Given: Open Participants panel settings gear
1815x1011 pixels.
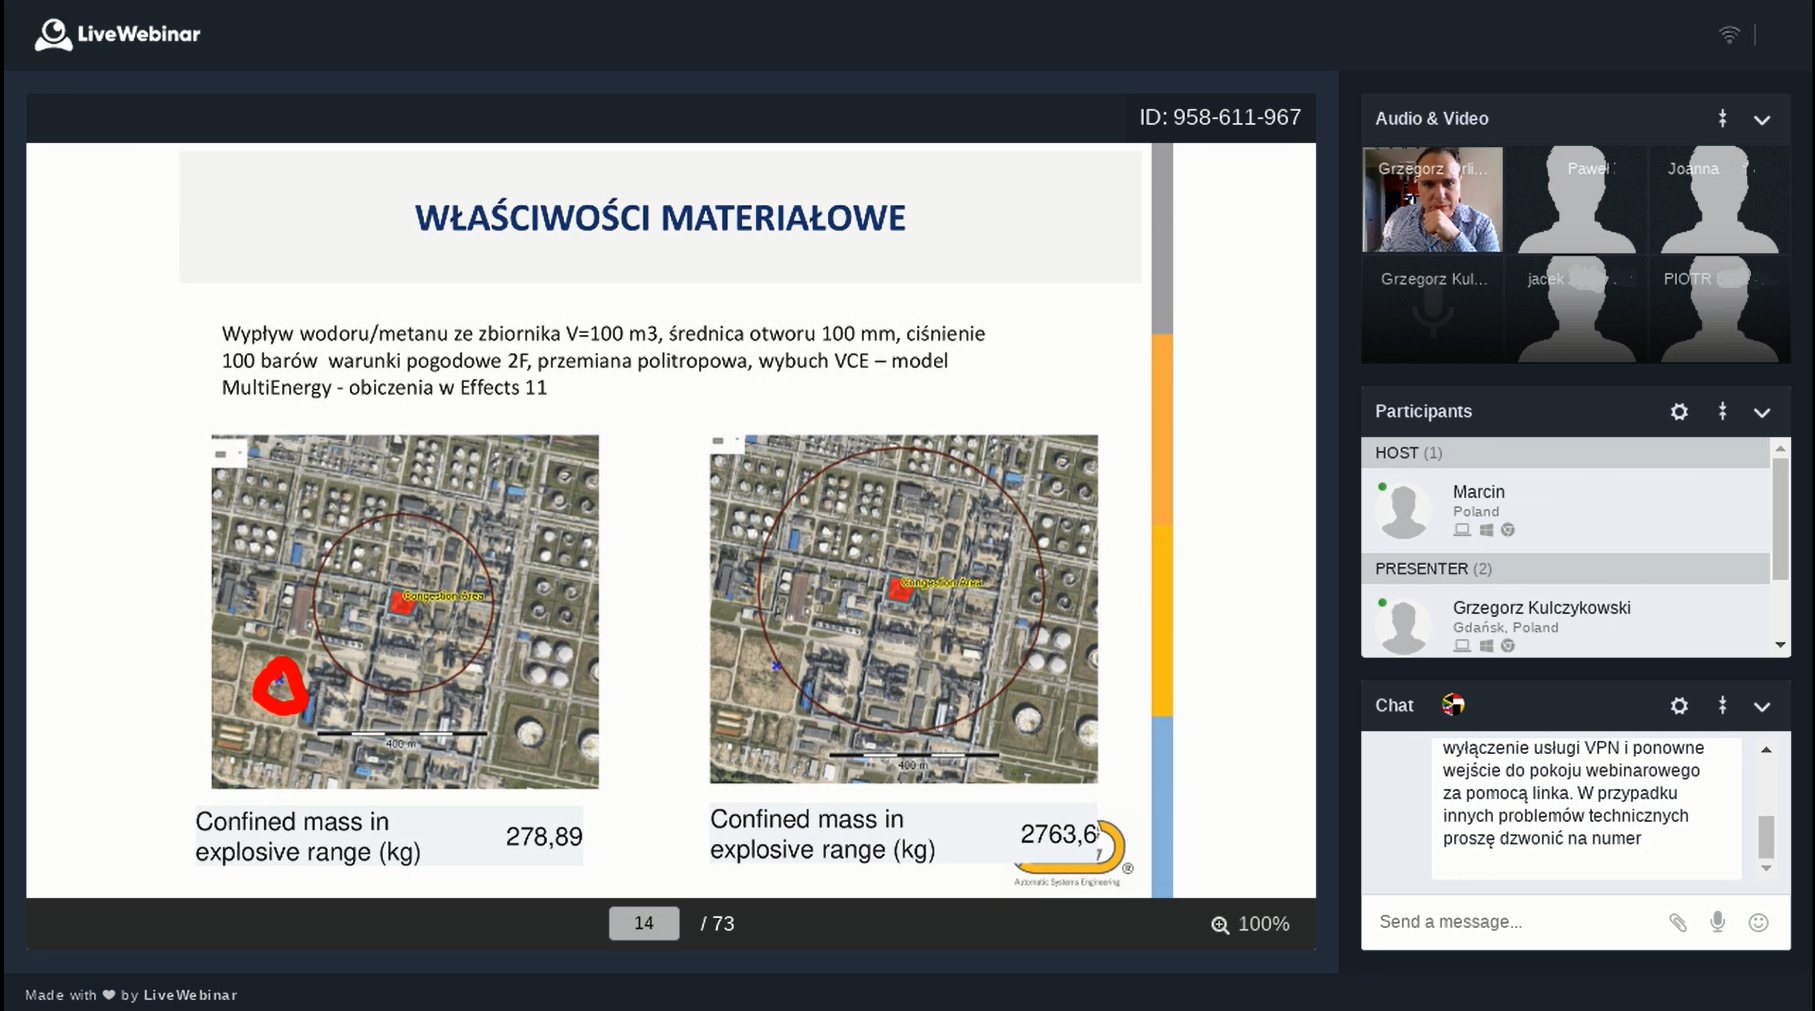Looking at the screenshot, I should coord(1679,412).
